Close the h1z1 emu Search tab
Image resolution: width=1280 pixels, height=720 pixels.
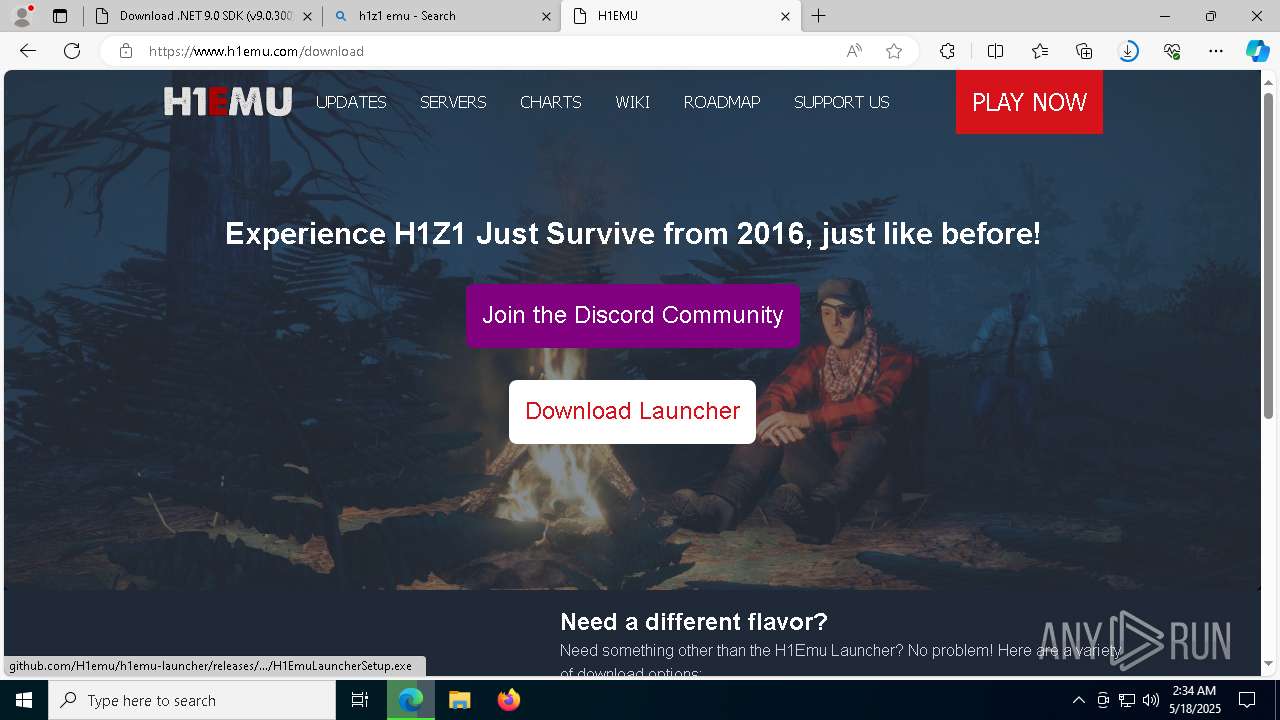tap(546, 16)
